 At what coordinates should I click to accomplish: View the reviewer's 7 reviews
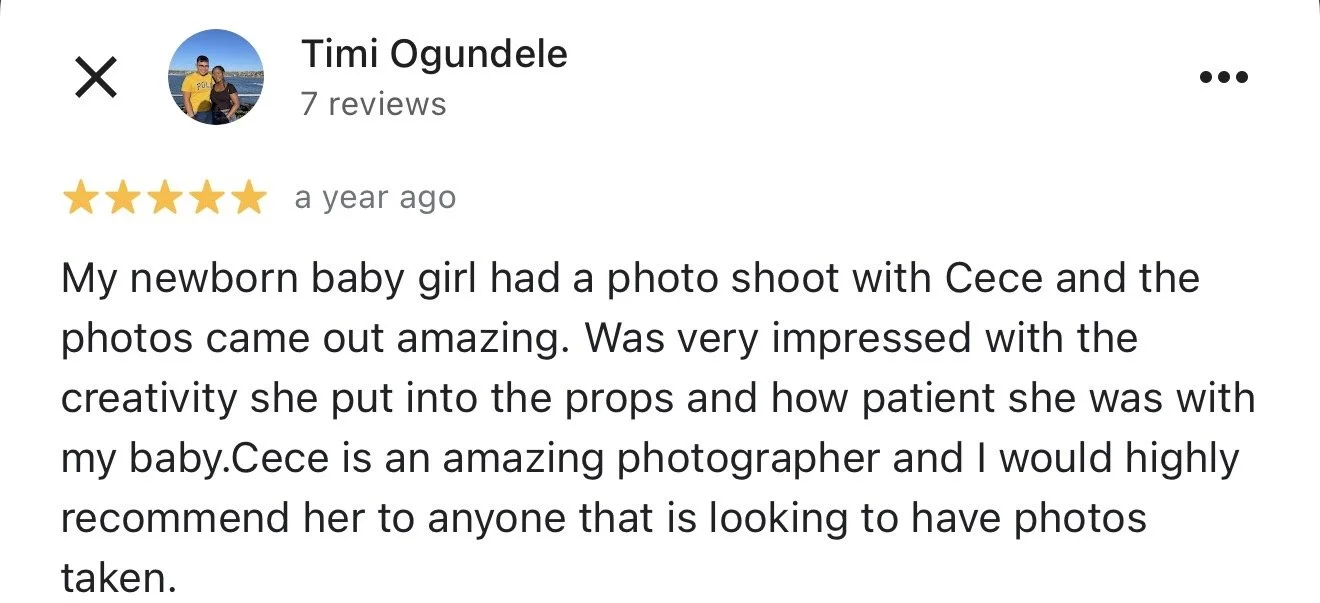pyautogui.click(x=374, y=104)
